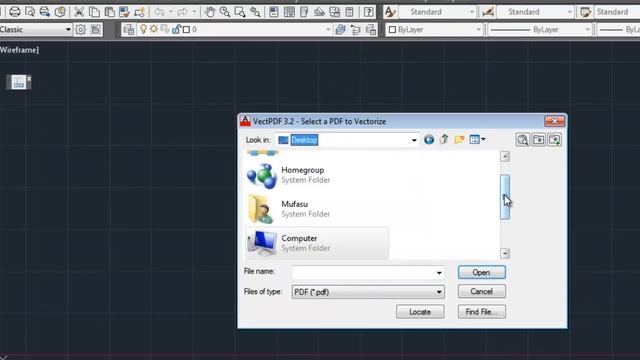Click Create New Folder icon
Image resolution: width=640 pixels, height=360 pixels.
[x=459, y=140]
